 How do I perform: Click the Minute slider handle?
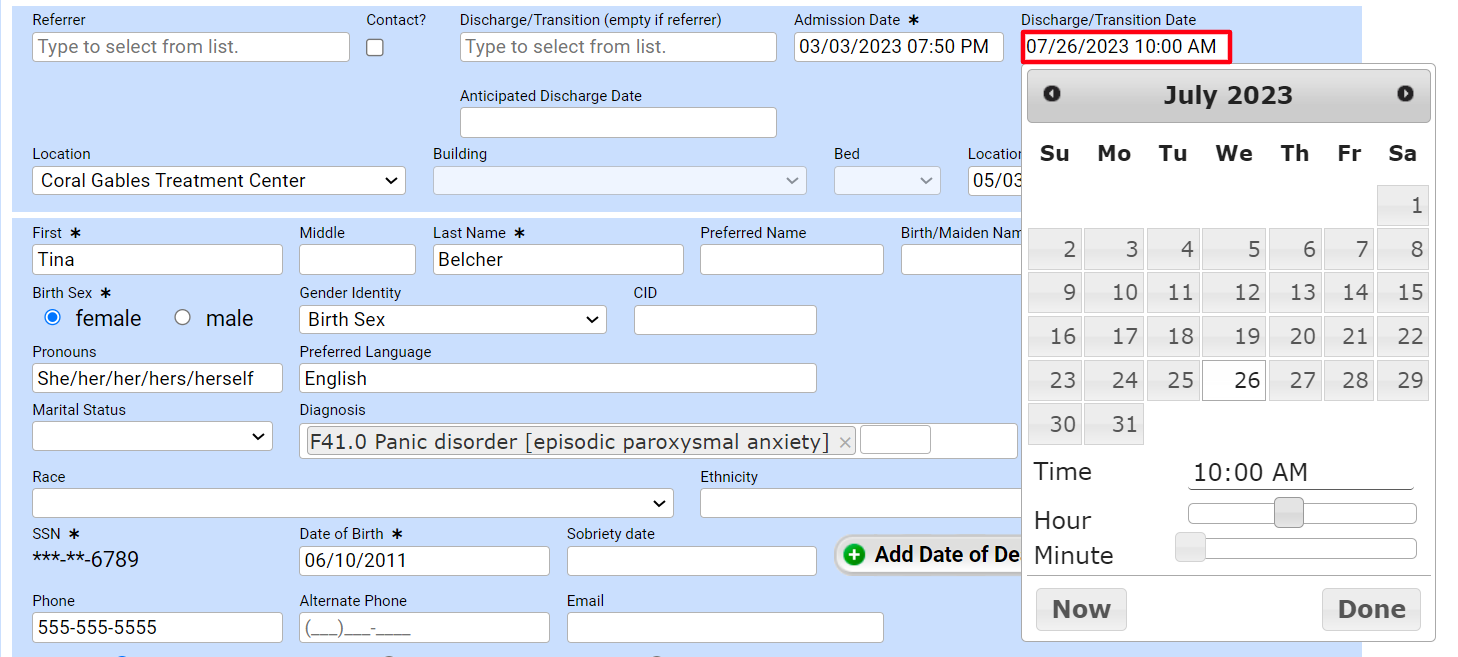click(1190, 548)
